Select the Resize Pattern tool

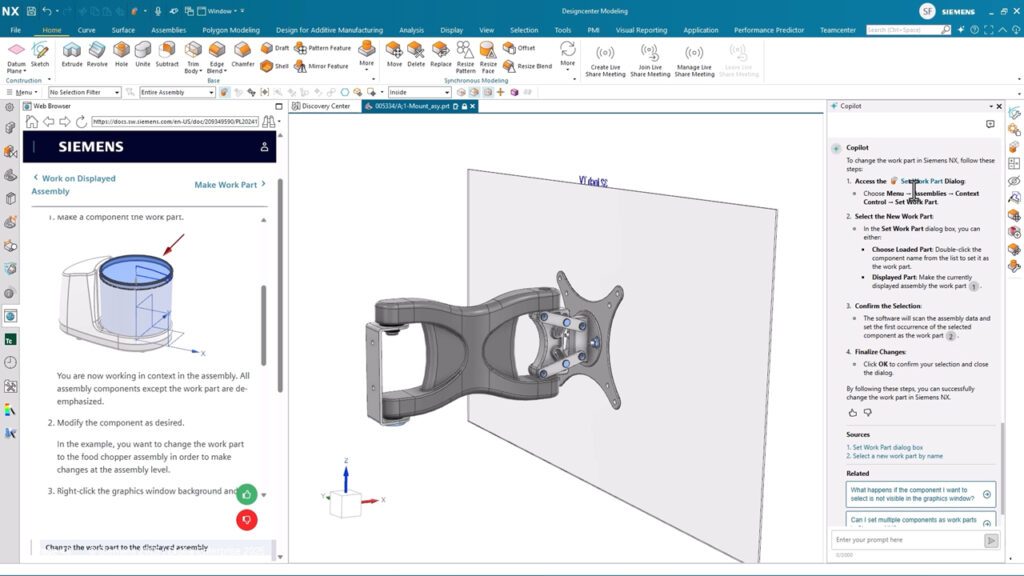[465, 57]
